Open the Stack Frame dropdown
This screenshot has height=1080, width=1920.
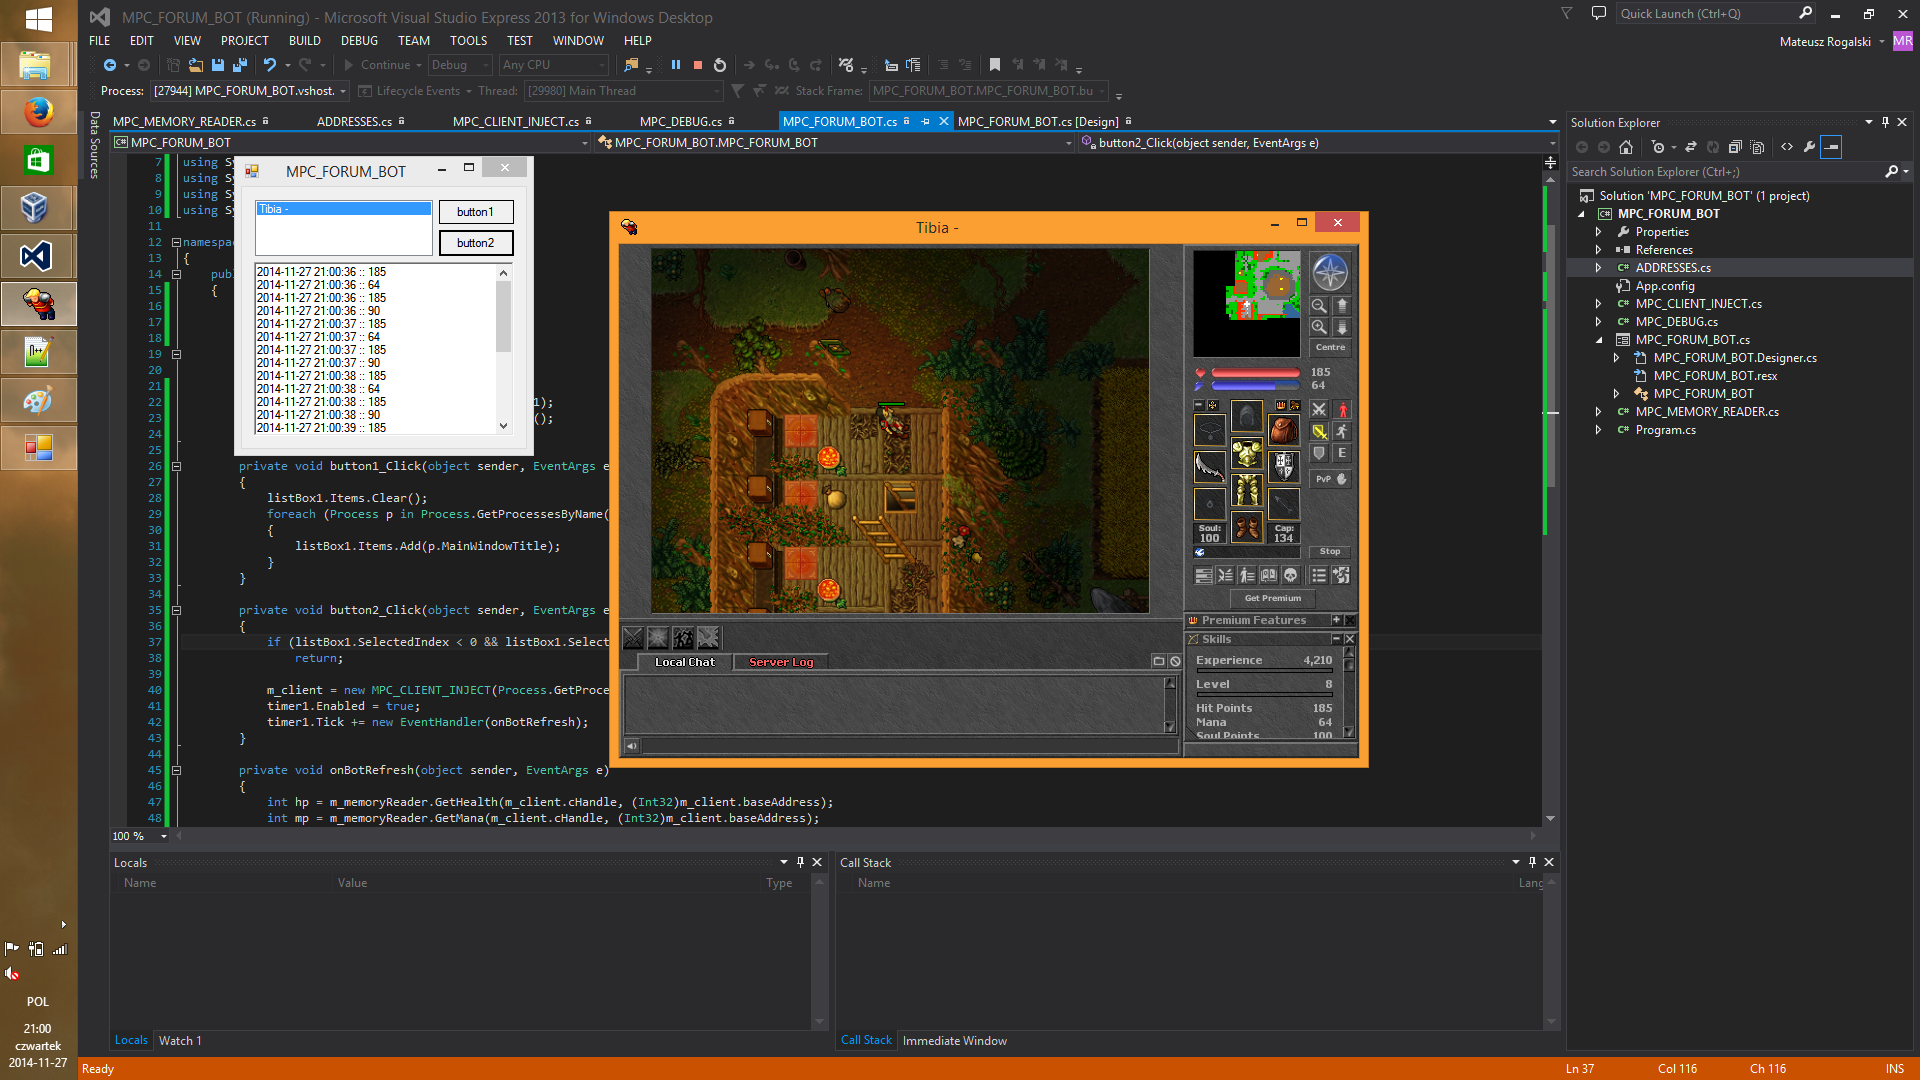pos(988,91)
